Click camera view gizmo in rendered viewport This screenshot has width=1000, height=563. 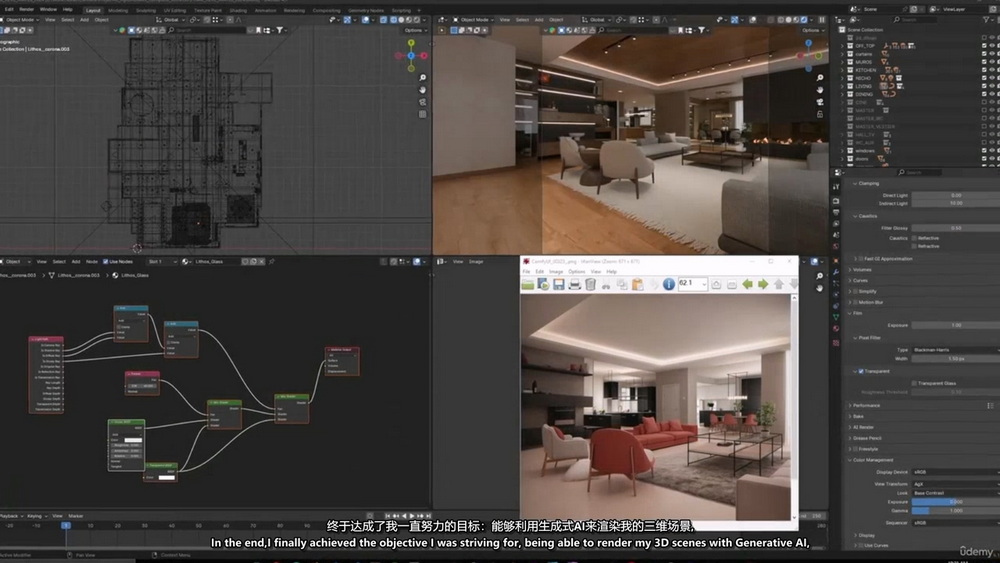click(820, 102)
